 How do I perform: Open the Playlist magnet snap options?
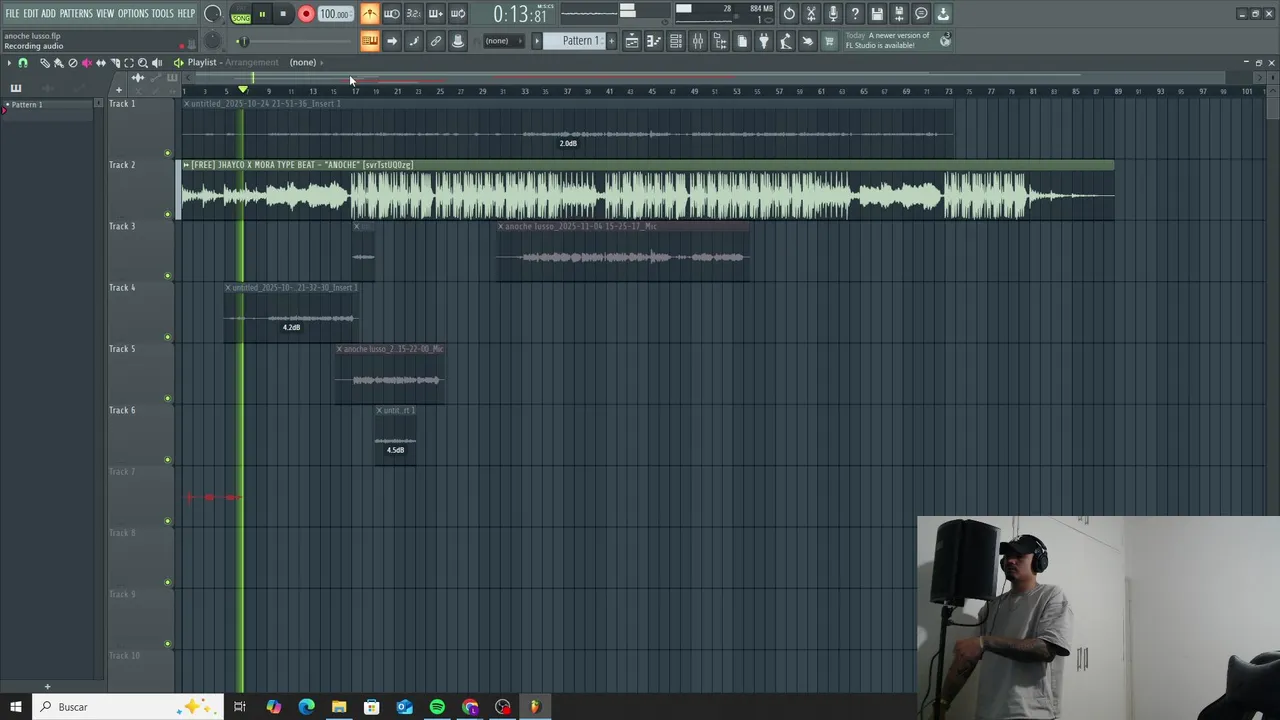tap(23, 63)
